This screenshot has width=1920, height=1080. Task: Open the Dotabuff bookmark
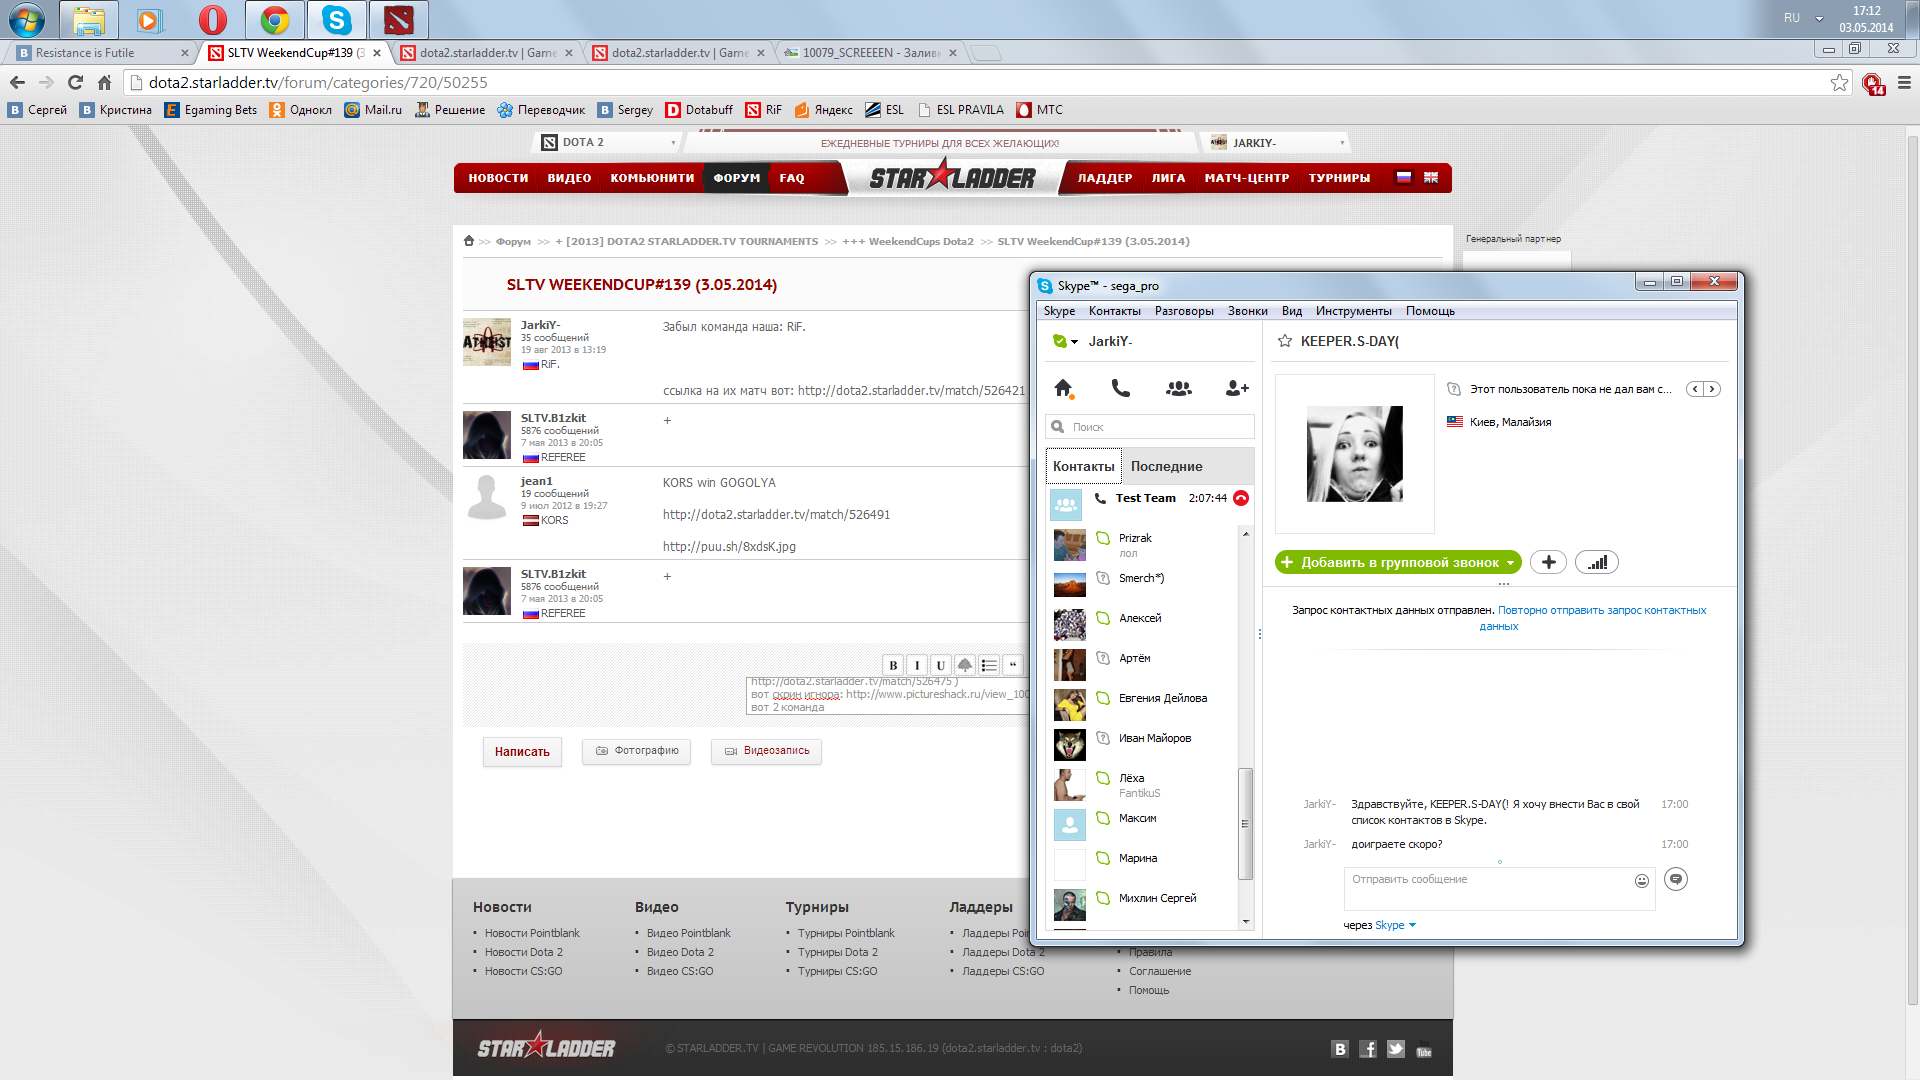(699, 110)
